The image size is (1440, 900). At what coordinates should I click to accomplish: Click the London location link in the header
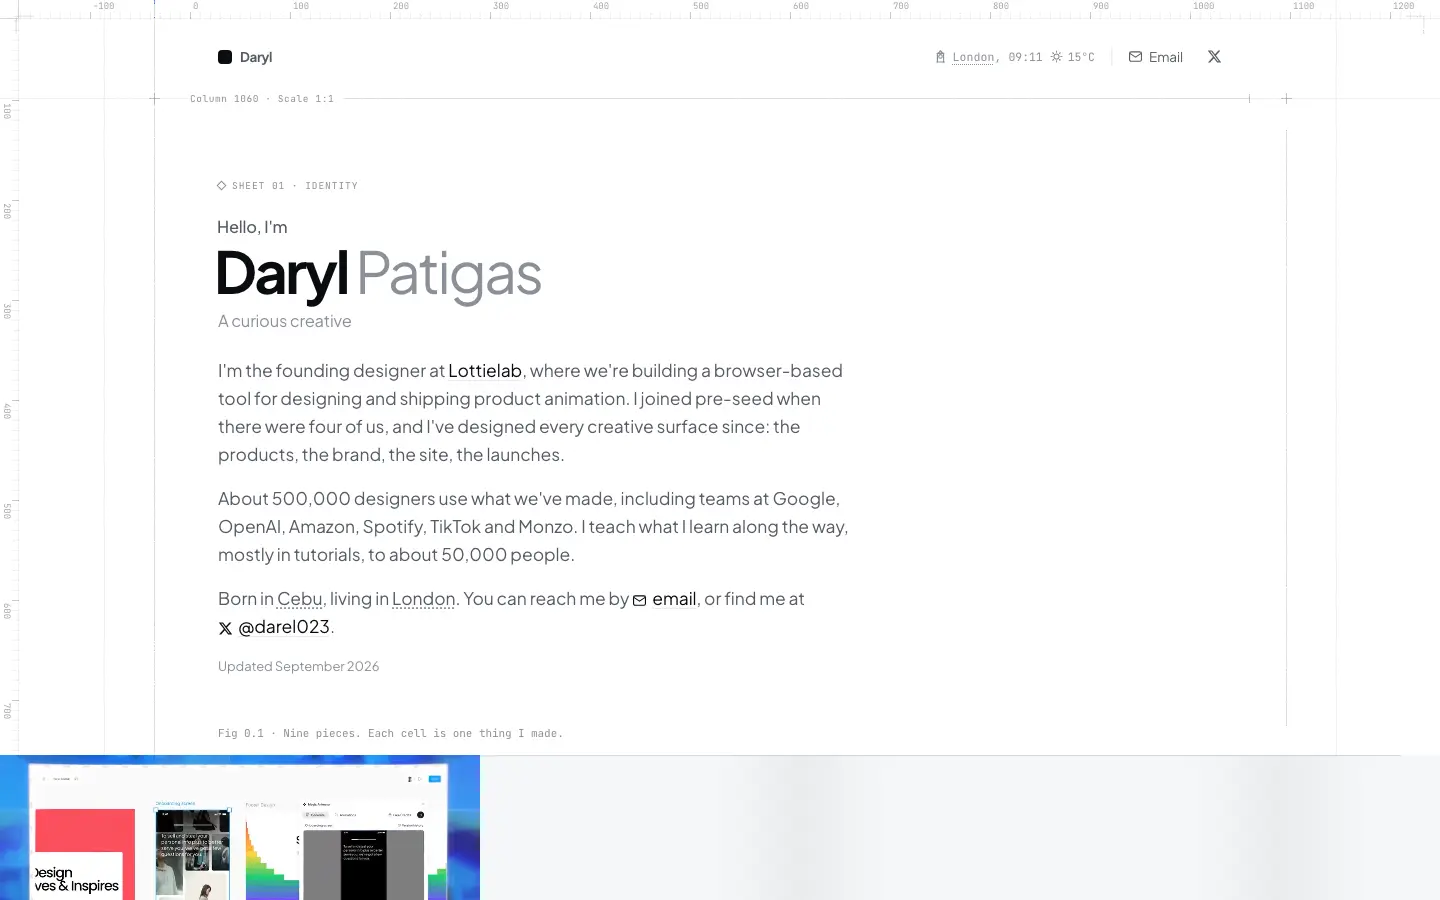(973, 57)
